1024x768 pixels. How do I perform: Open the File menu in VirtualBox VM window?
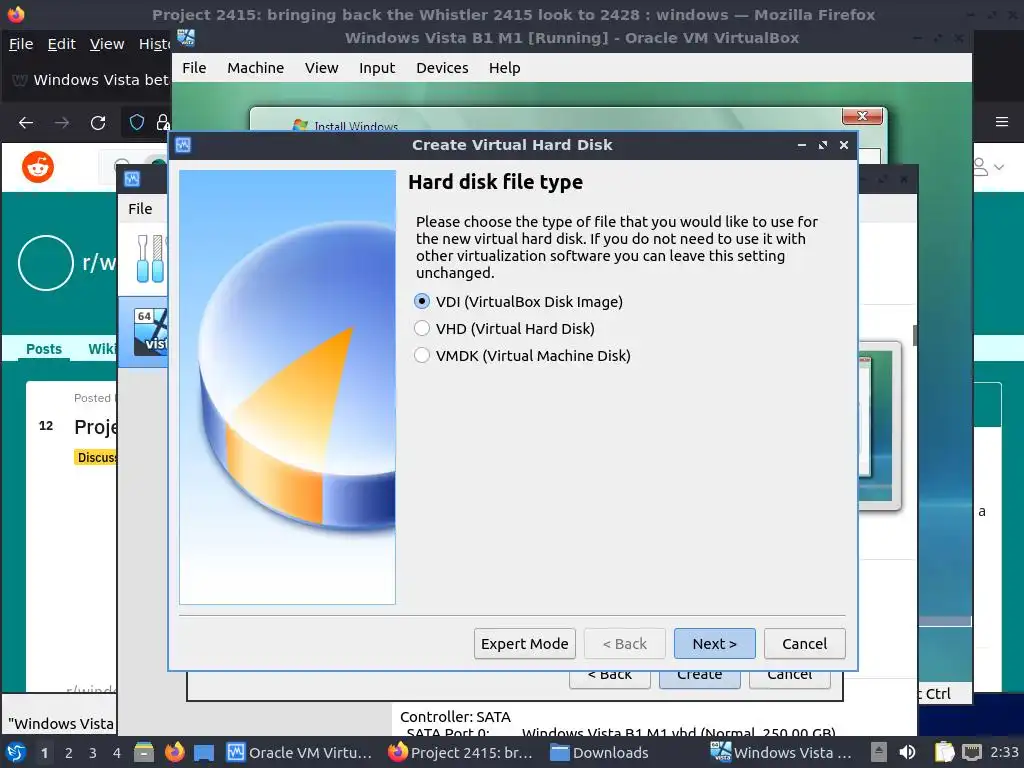pyautogui.click(x=194, y=68)
